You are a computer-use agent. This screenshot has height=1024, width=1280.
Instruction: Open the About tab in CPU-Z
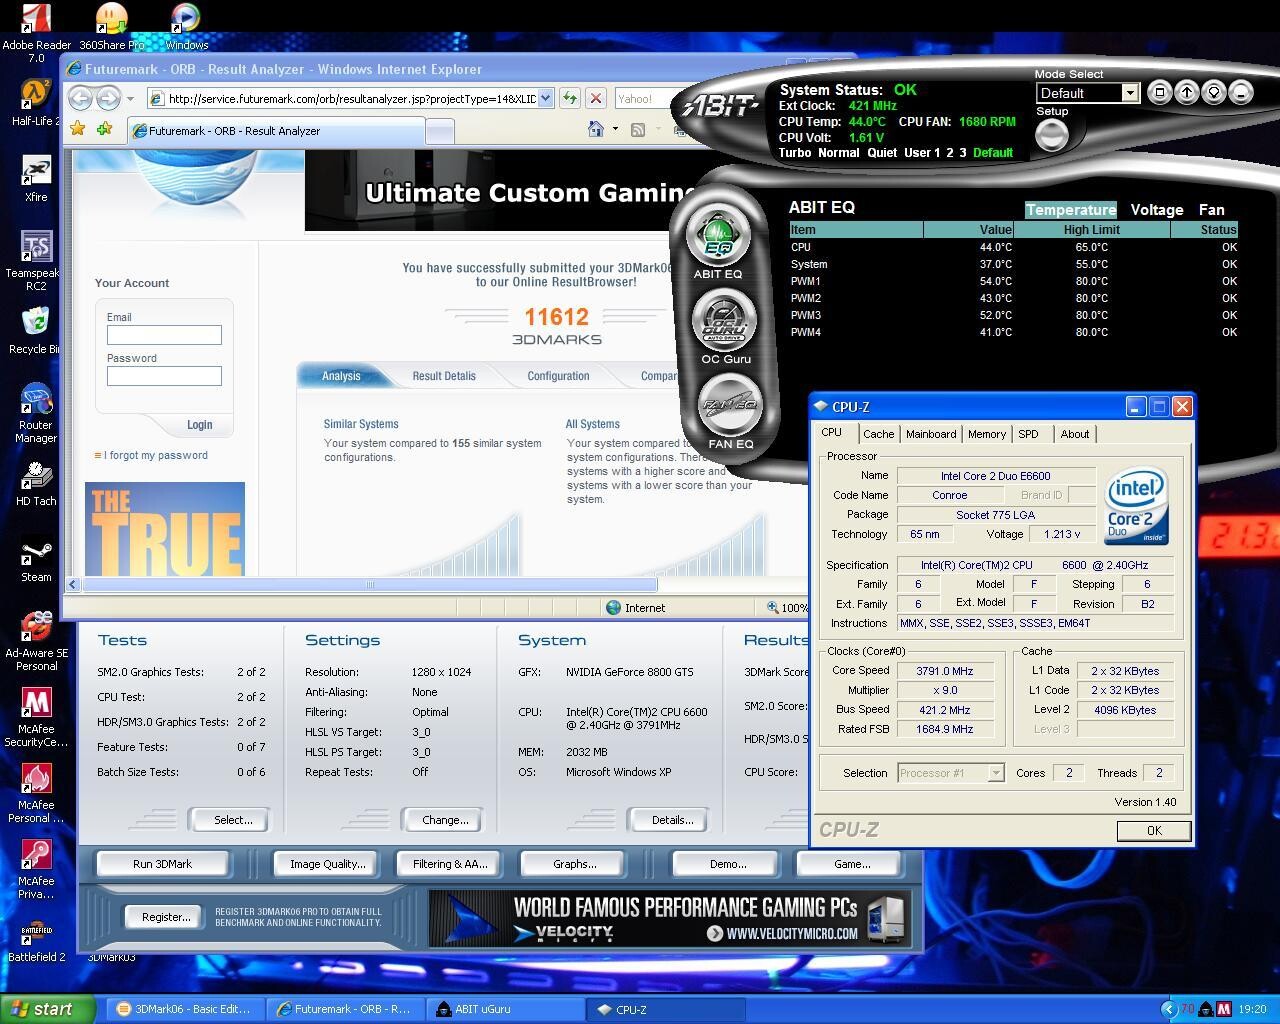[1075, 434]
